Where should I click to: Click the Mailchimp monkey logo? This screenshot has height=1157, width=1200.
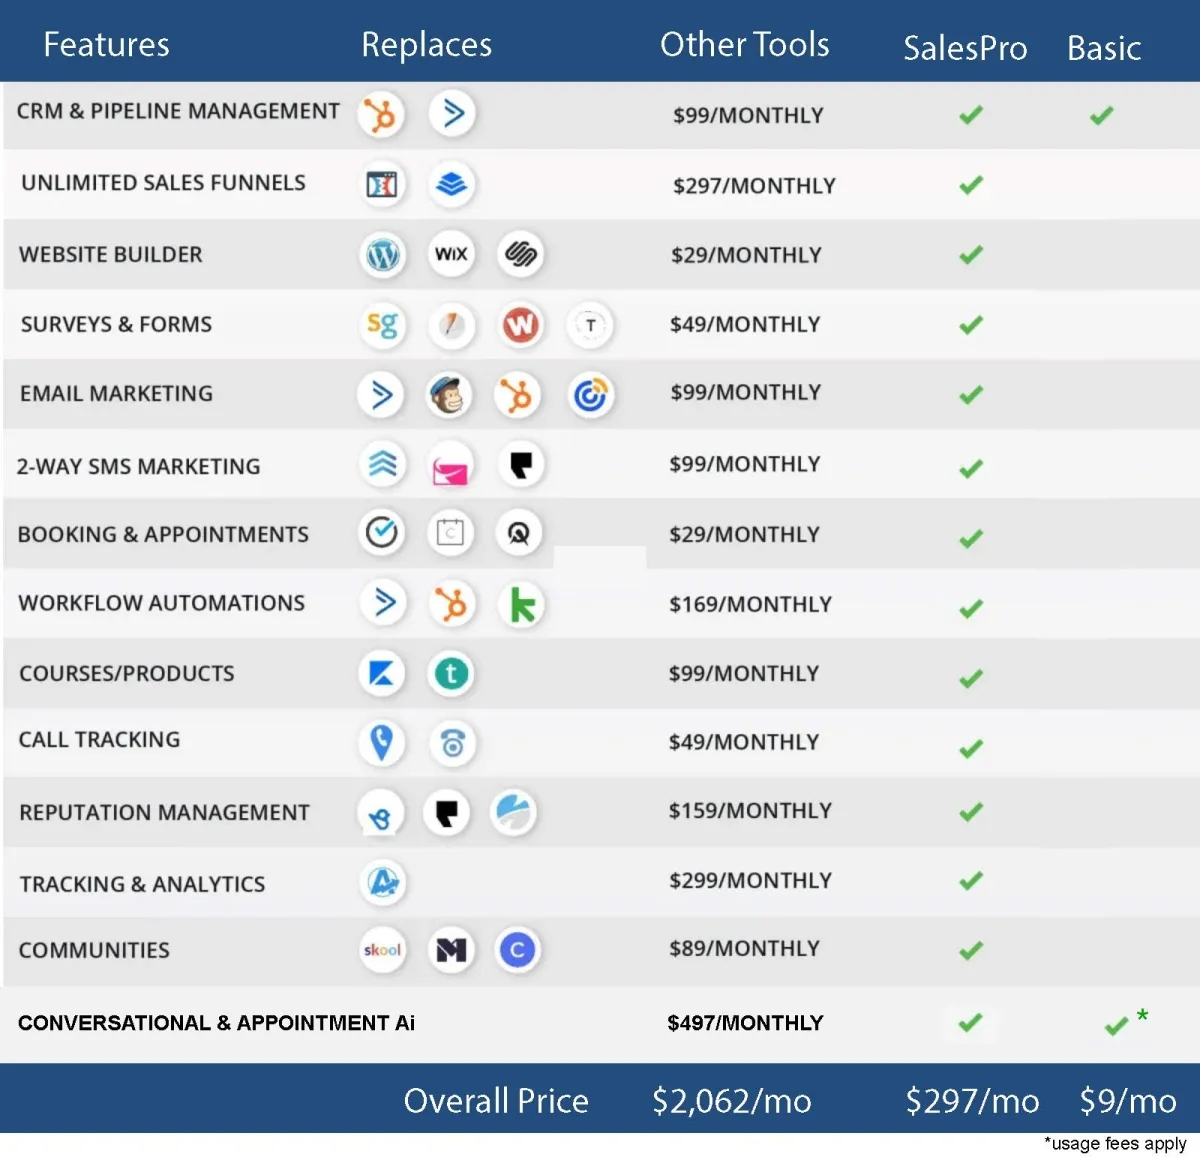tap(451, 395)
